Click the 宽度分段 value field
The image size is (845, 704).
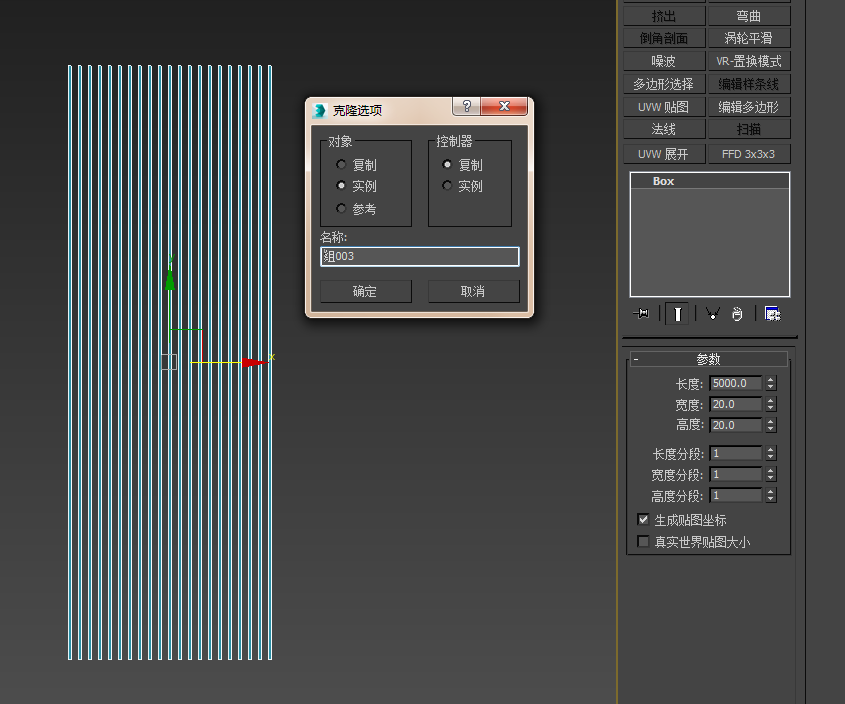[736, 474]
